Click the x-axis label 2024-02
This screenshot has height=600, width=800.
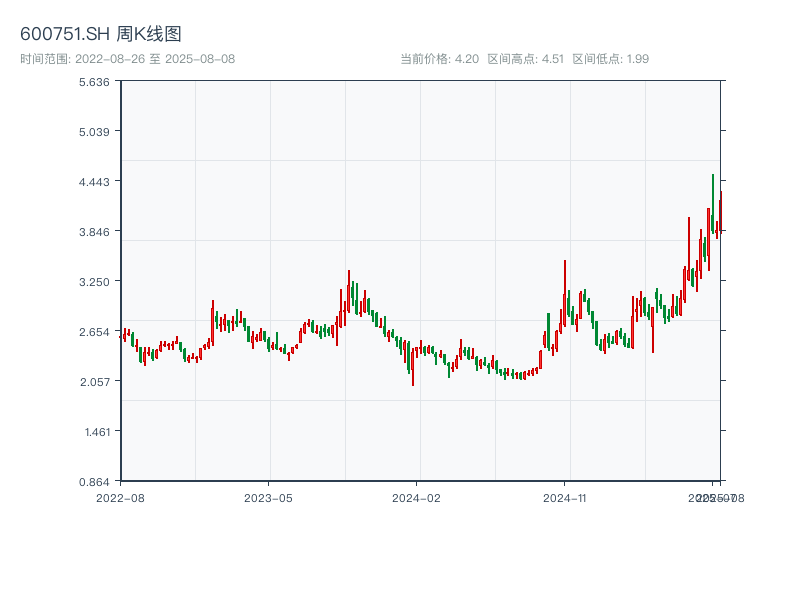(416, 498)
